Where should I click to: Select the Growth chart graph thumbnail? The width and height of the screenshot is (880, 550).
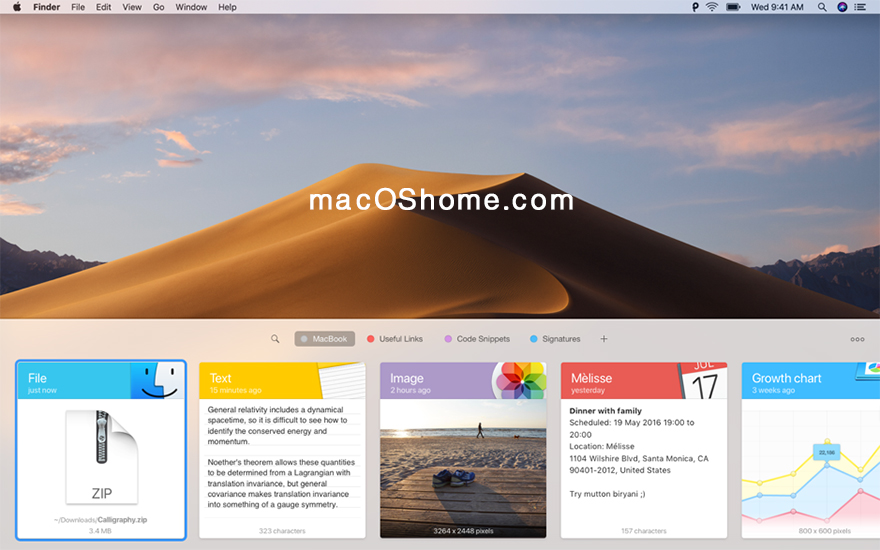811,469
